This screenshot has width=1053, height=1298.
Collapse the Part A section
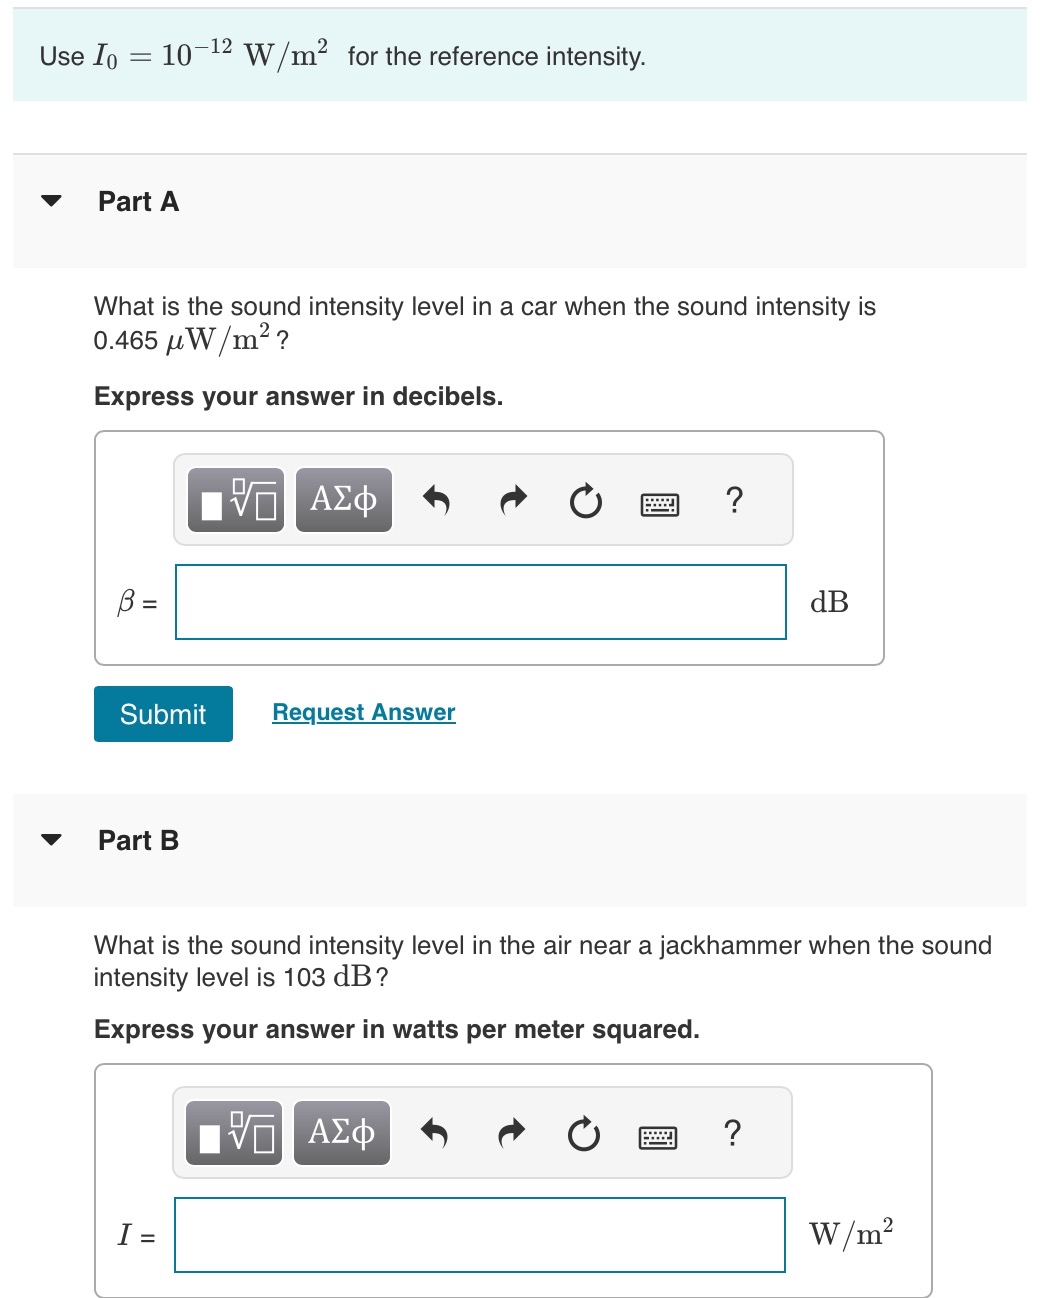(x=53, y=202)
